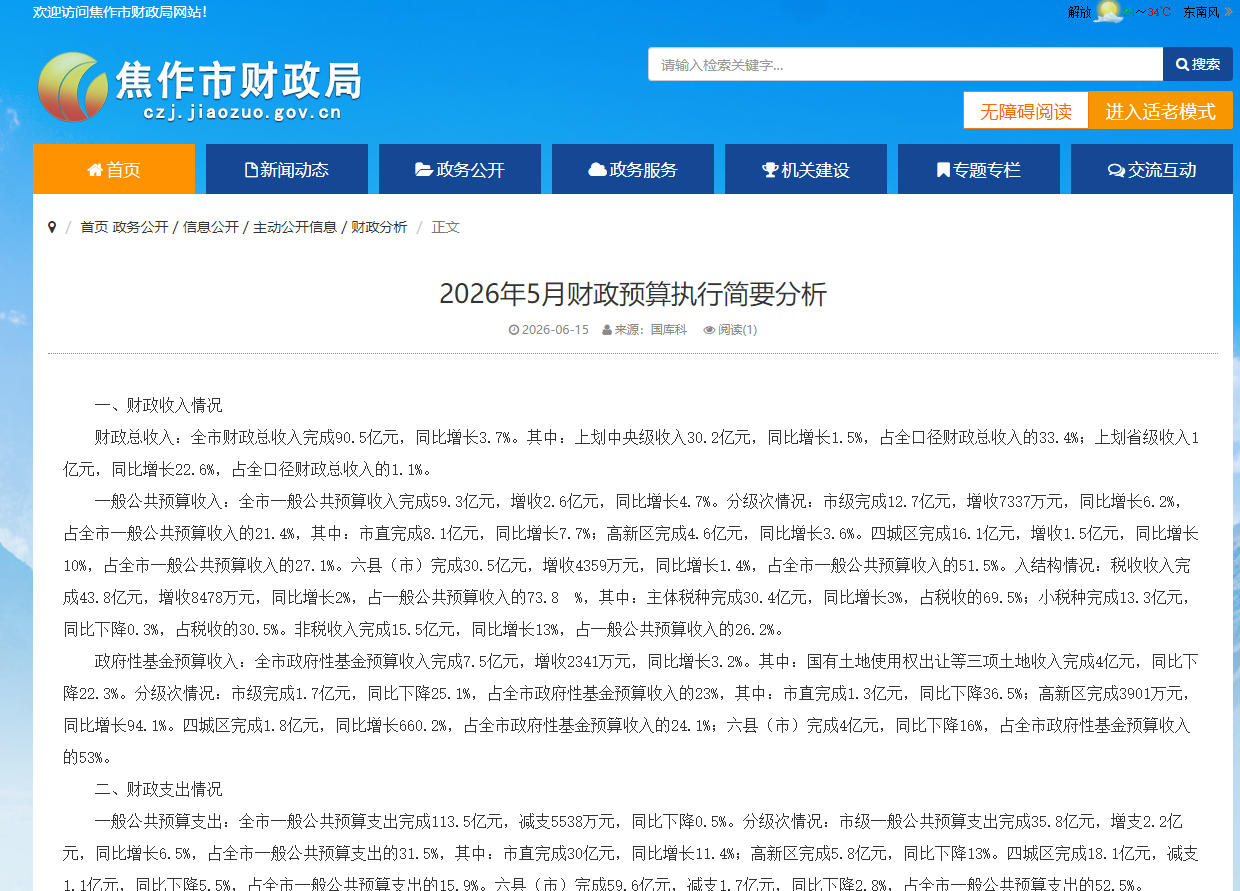The height and width of the screenshot is (891, 1240).
Task: Open the 专题专栏 navigation menu
Action: 979,169
